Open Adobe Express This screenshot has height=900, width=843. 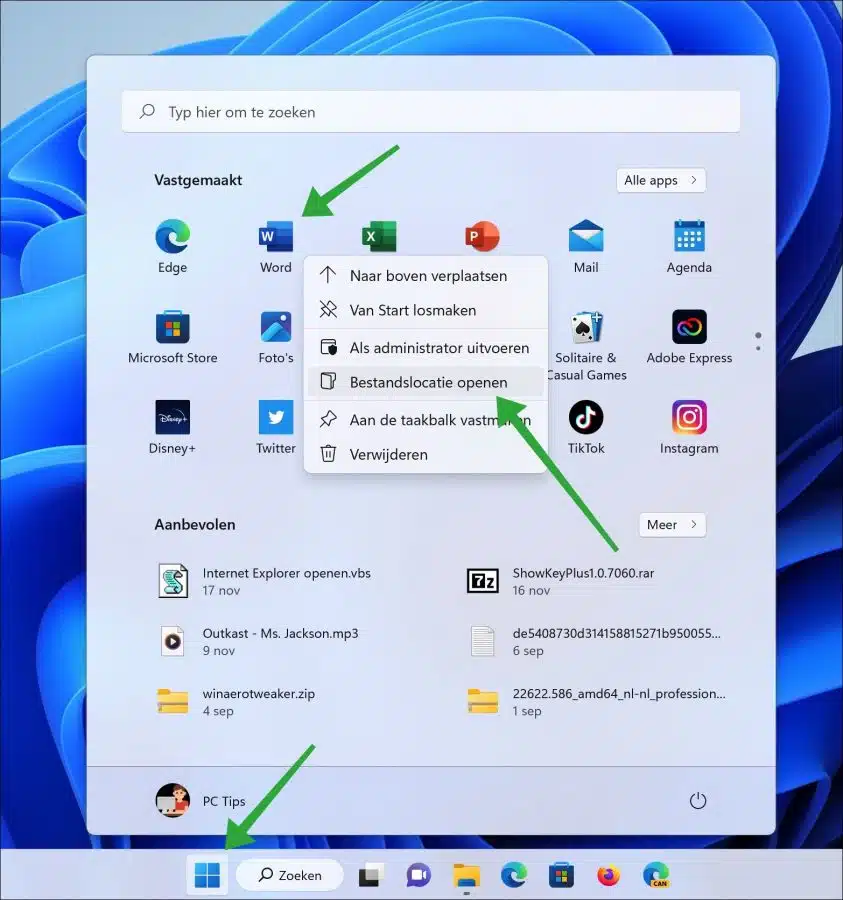(x=689, y=336)
